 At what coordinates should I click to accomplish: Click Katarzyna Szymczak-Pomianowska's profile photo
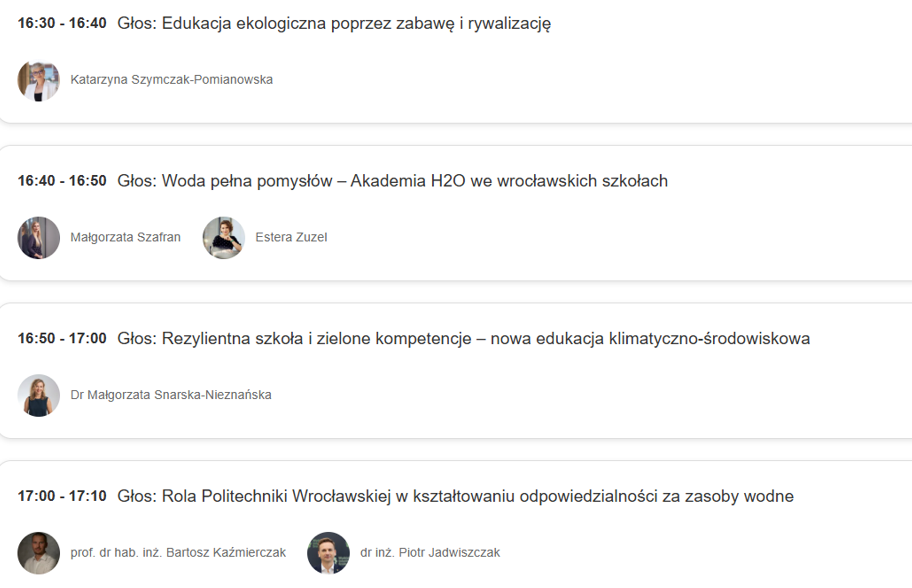39,80
